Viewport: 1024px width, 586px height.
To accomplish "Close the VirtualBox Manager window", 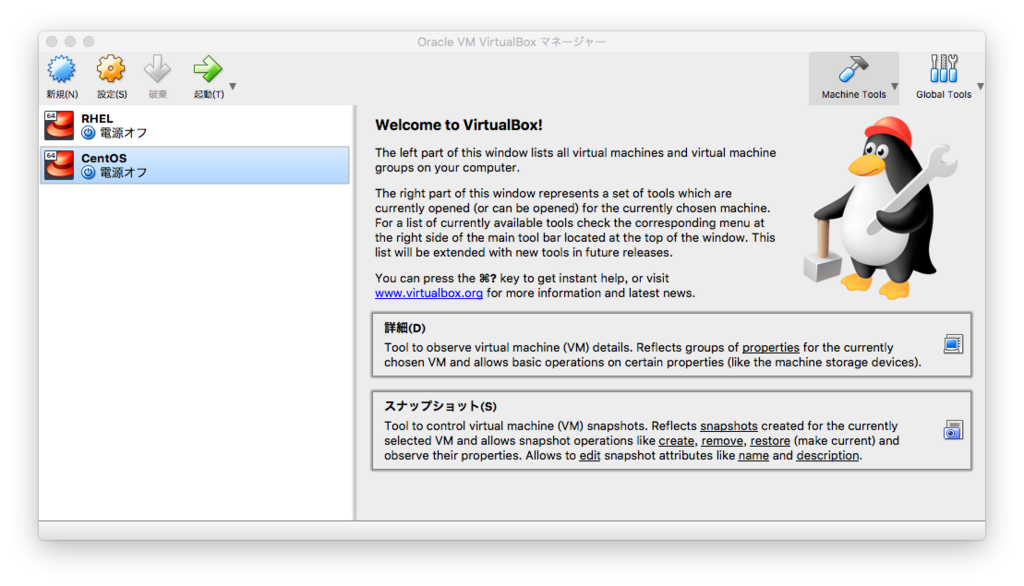I will pyautogui.click(x=52, y=42).
